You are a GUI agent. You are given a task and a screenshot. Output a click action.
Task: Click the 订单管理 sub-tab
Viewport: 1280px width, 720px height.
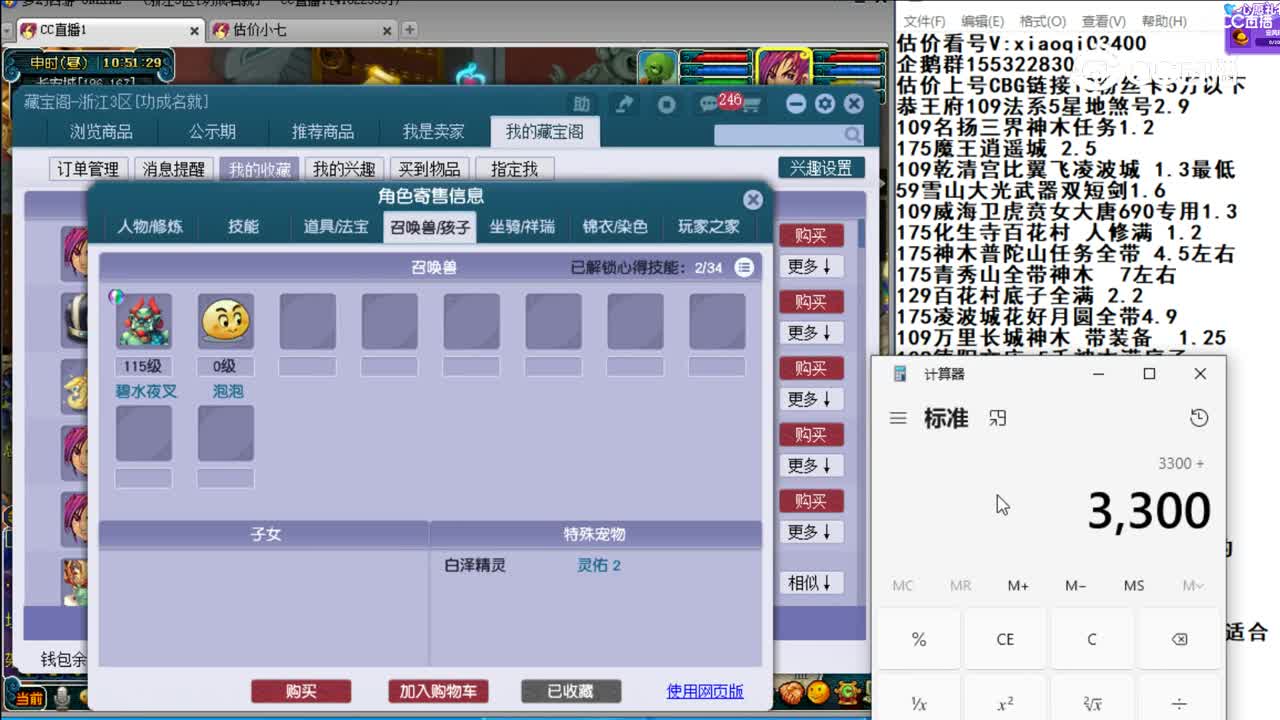pos(88,169)
